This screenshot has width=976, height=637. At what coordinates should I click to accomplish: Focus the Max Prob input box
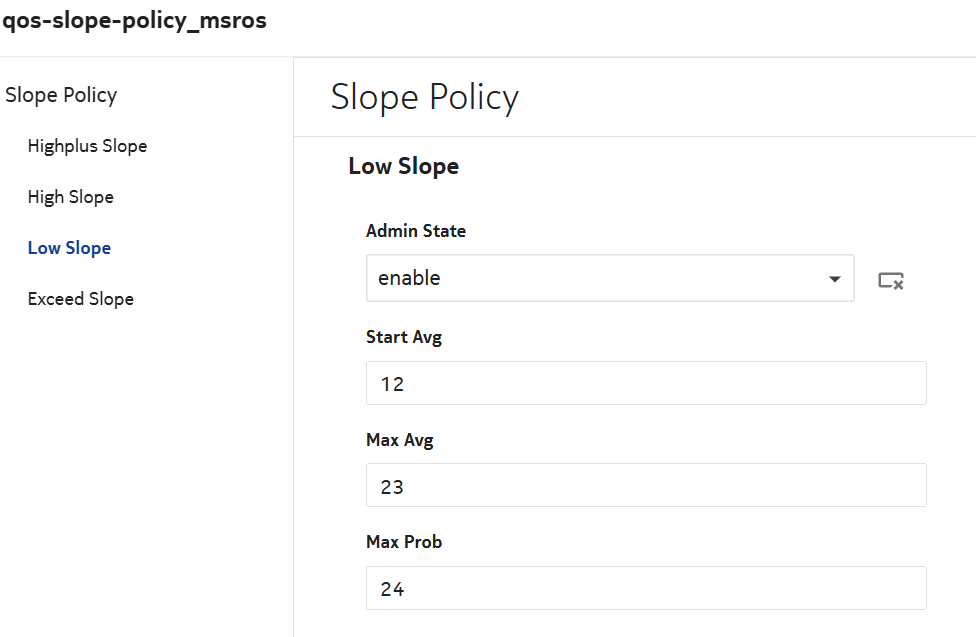pyautogui.click(x=646, y=588)
